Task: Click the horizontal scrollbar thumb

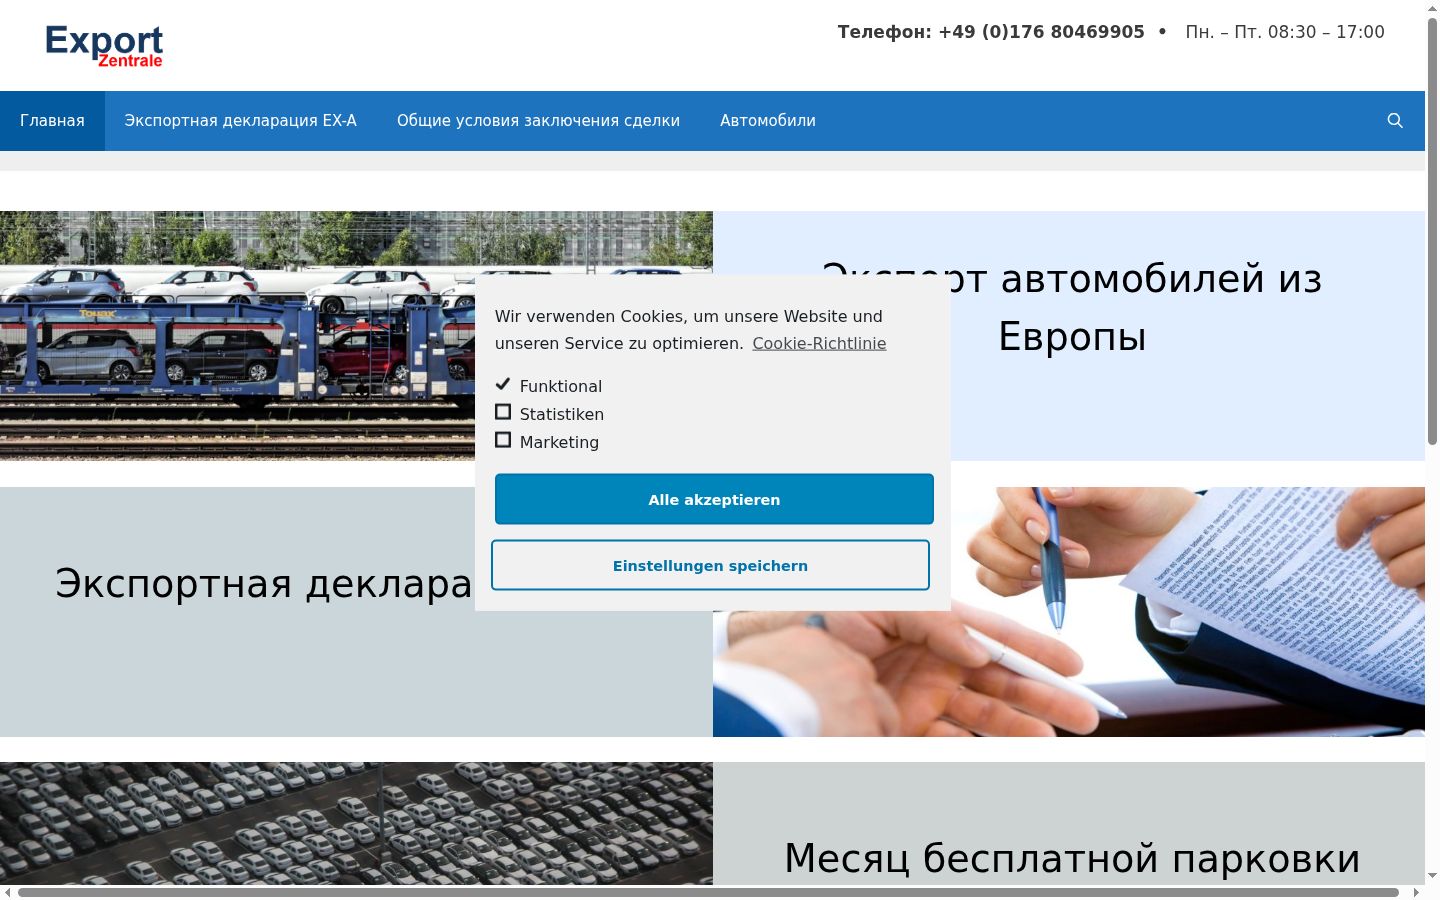Action: pyautogui.click(x=708, y=892)
